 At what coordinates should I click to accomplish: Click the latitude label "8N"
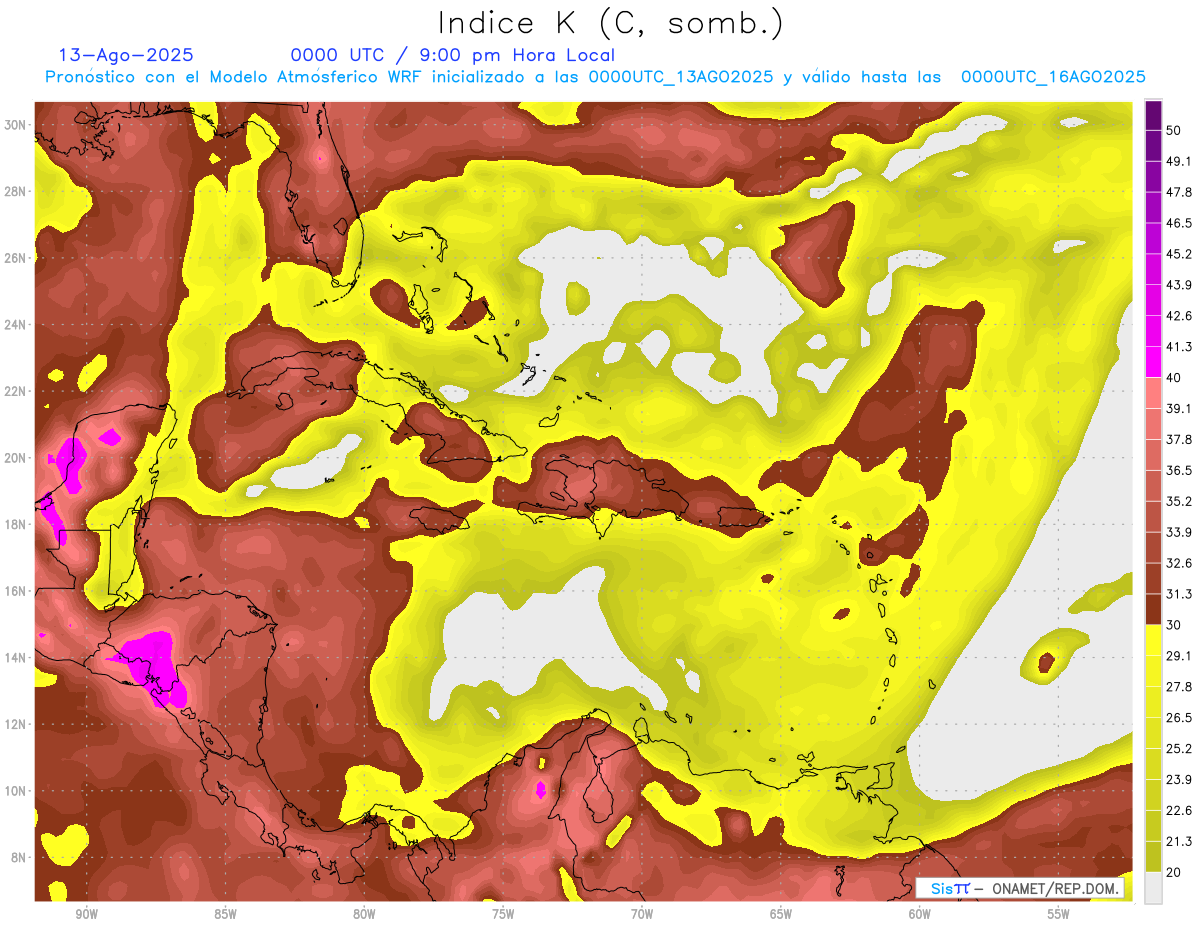(x=19, y=858)
